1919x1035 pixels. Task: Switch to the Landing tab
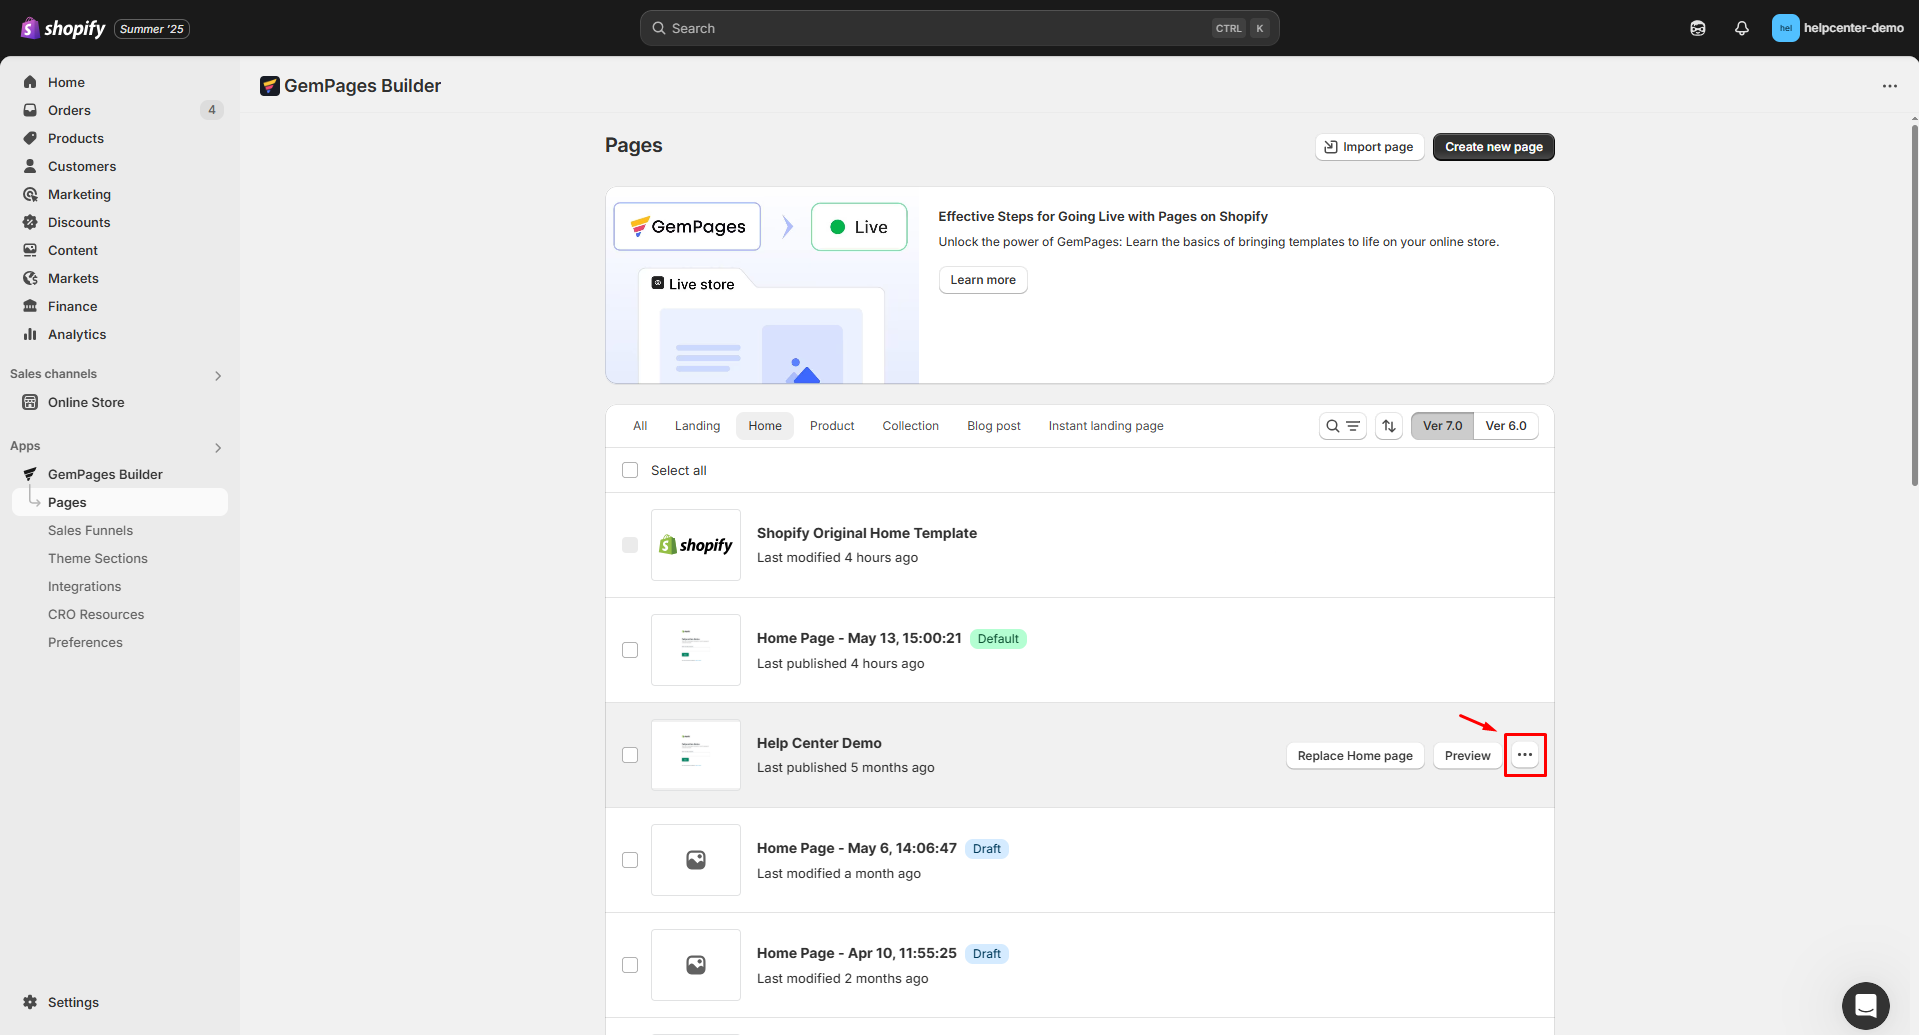tap(697, 426)
